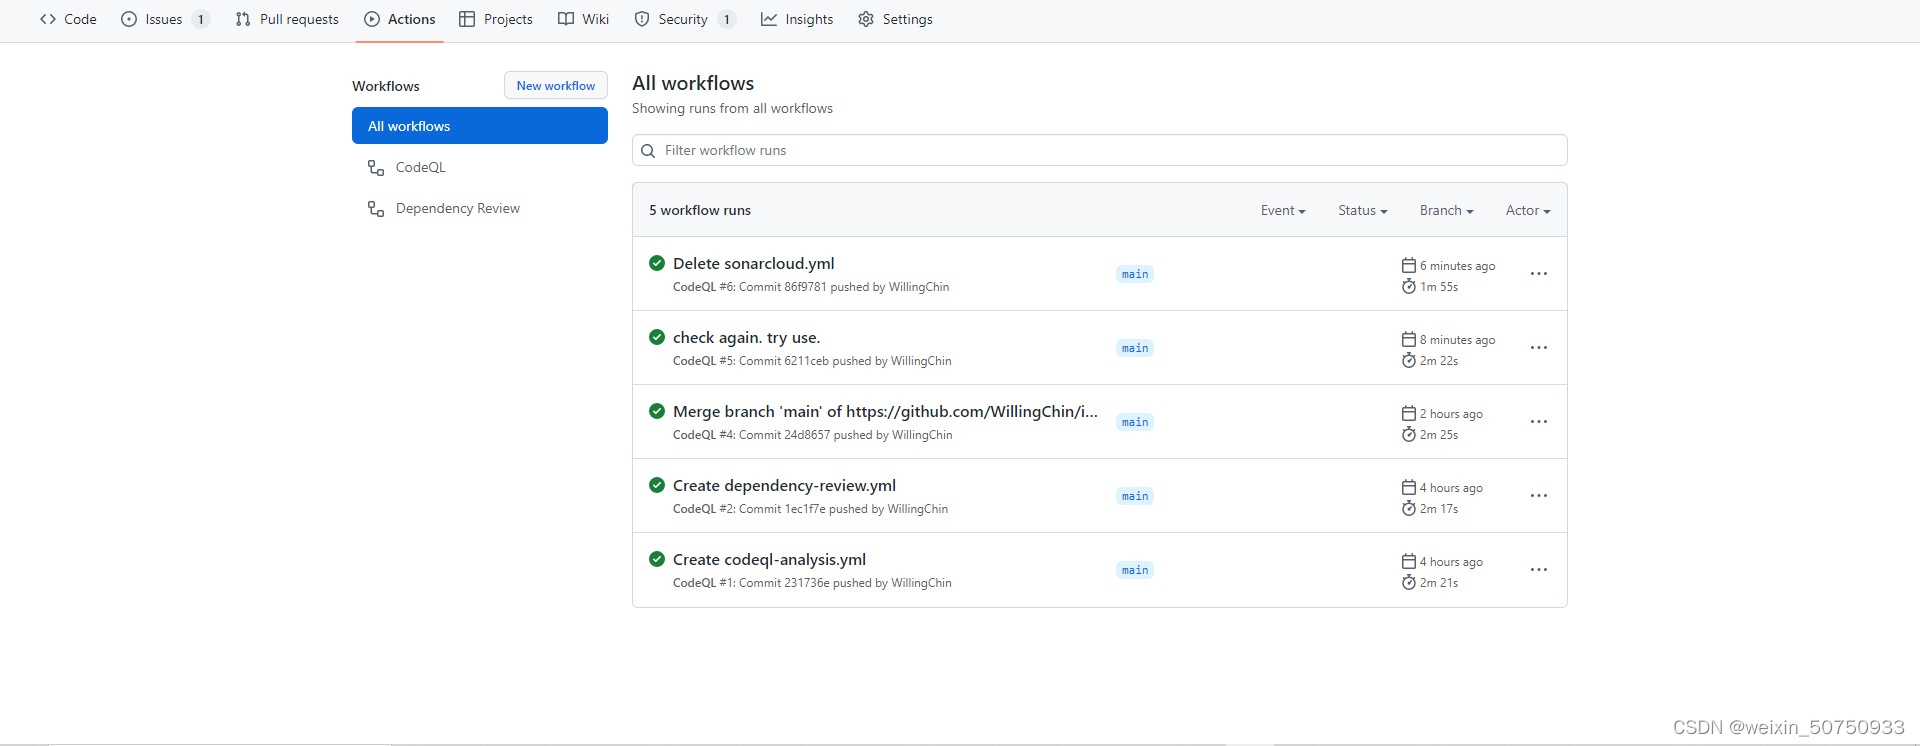Click success icon for Create codeql-analysis.yml

657,559
